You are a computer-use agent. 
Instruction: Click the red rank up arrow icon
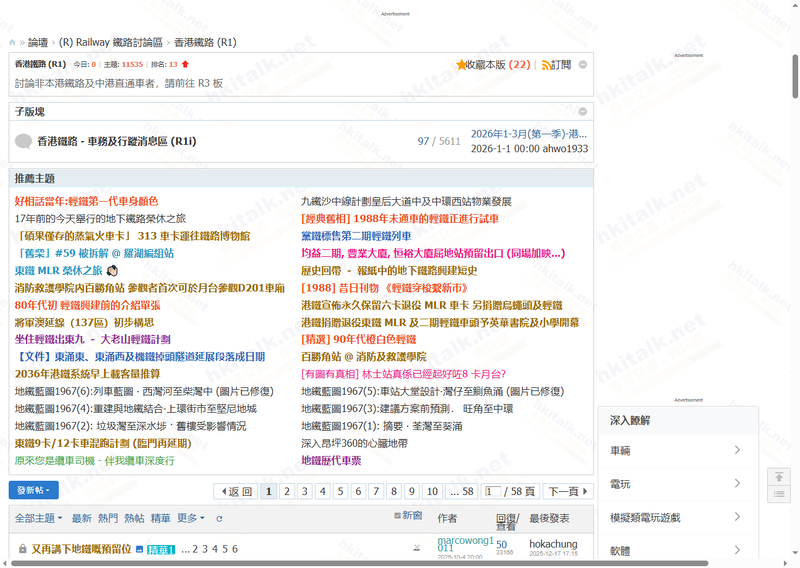point(185,64)
